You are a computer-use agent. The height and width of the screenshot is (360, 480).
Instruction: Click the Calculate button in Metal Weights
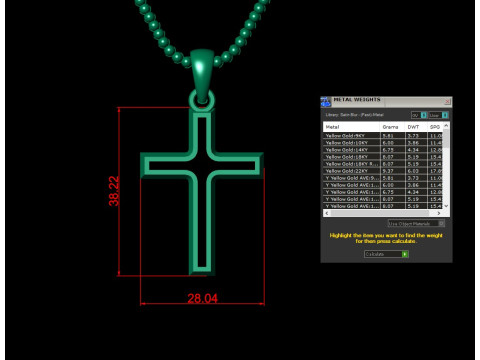point(386,254)
